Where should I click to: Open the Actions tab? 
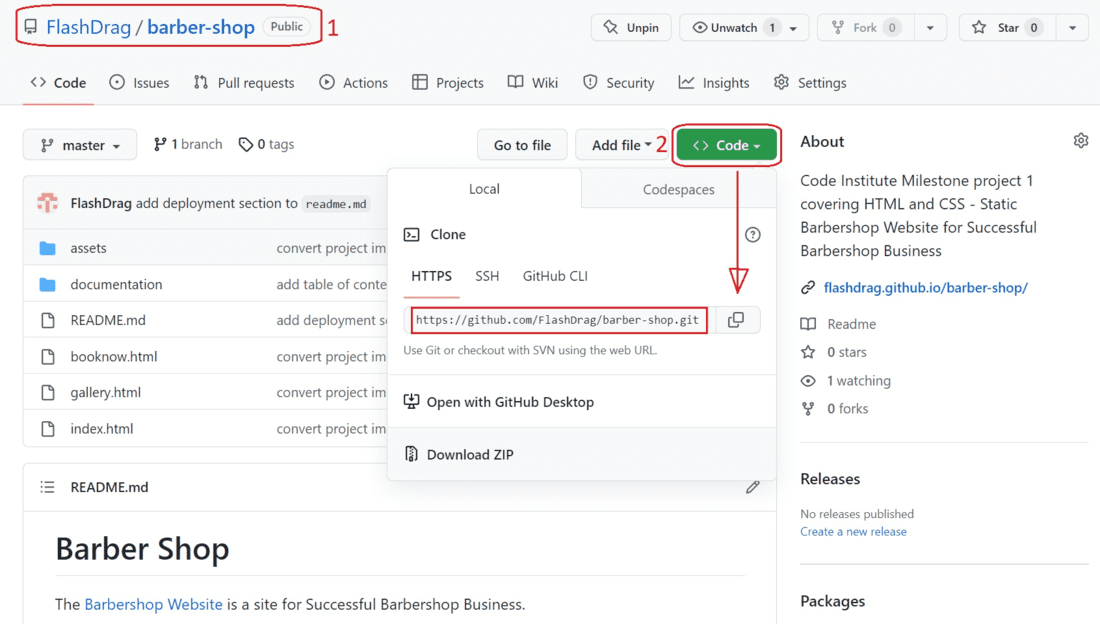(354, 83)
